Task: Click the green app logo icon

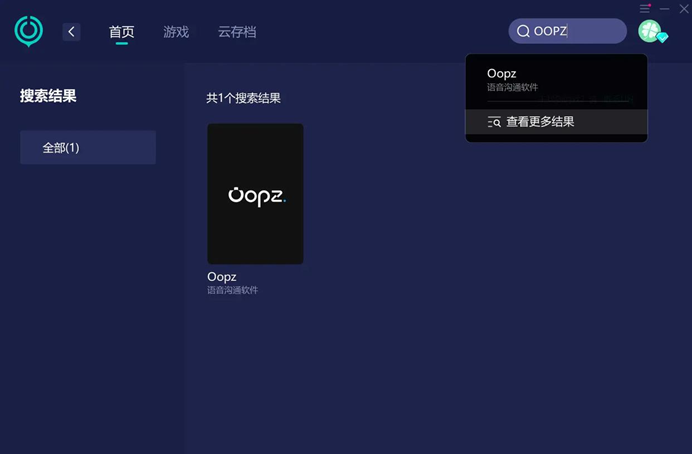Action: click(29, 31)
